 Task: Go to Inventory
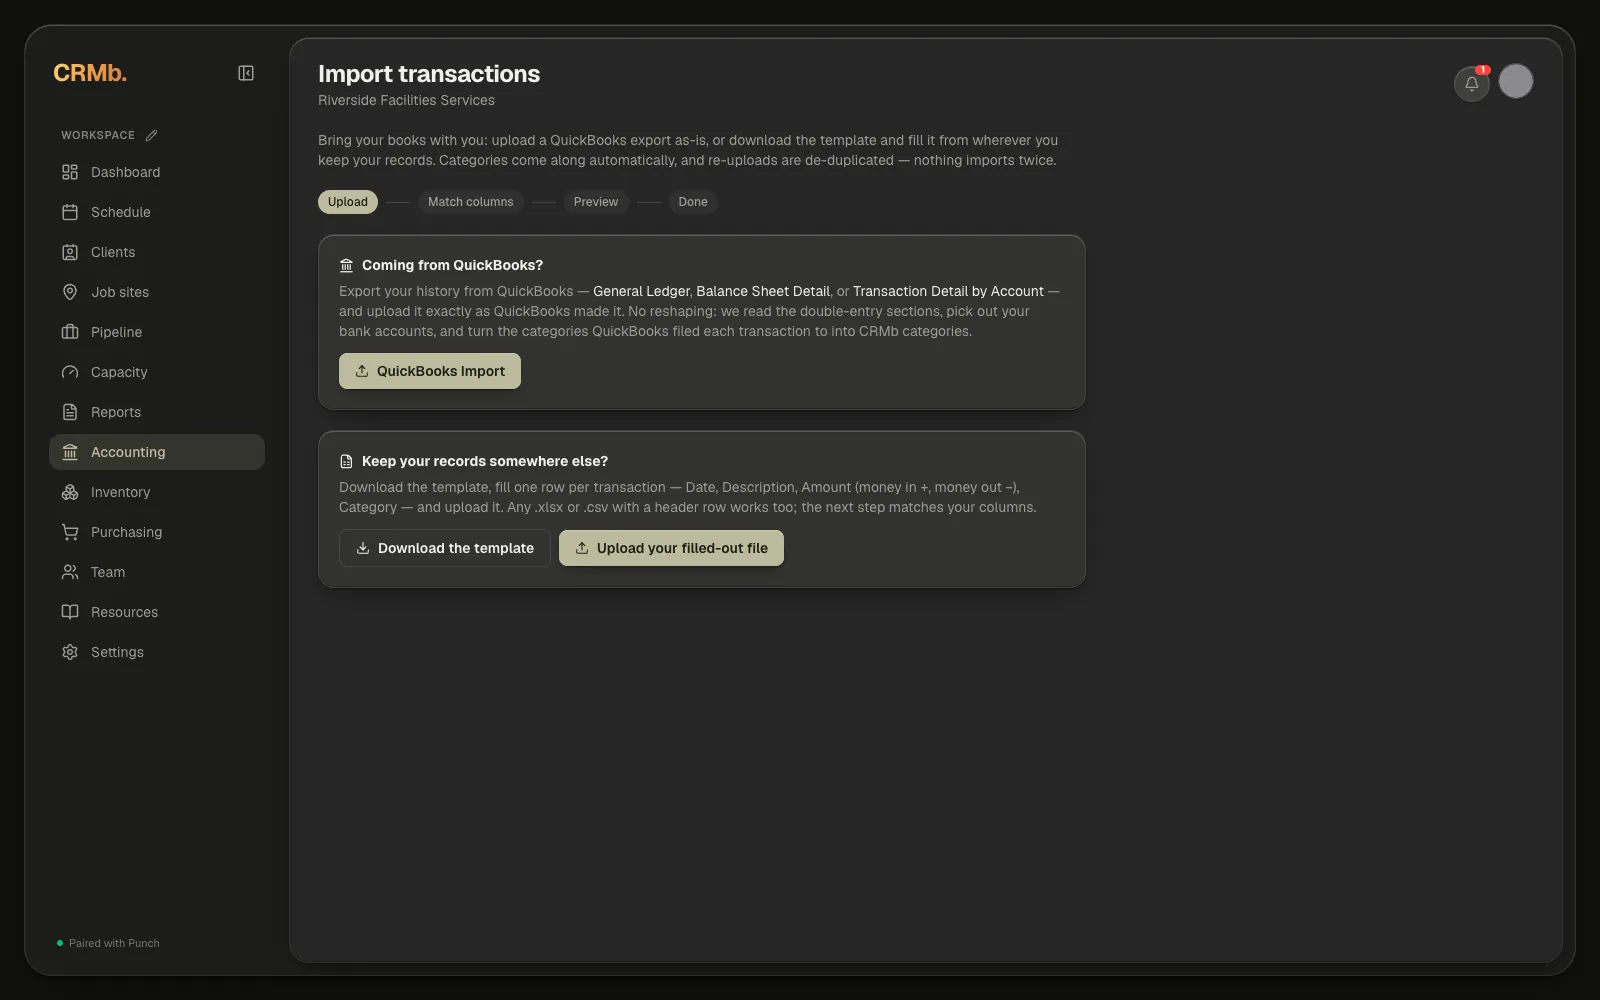point(157,492)
